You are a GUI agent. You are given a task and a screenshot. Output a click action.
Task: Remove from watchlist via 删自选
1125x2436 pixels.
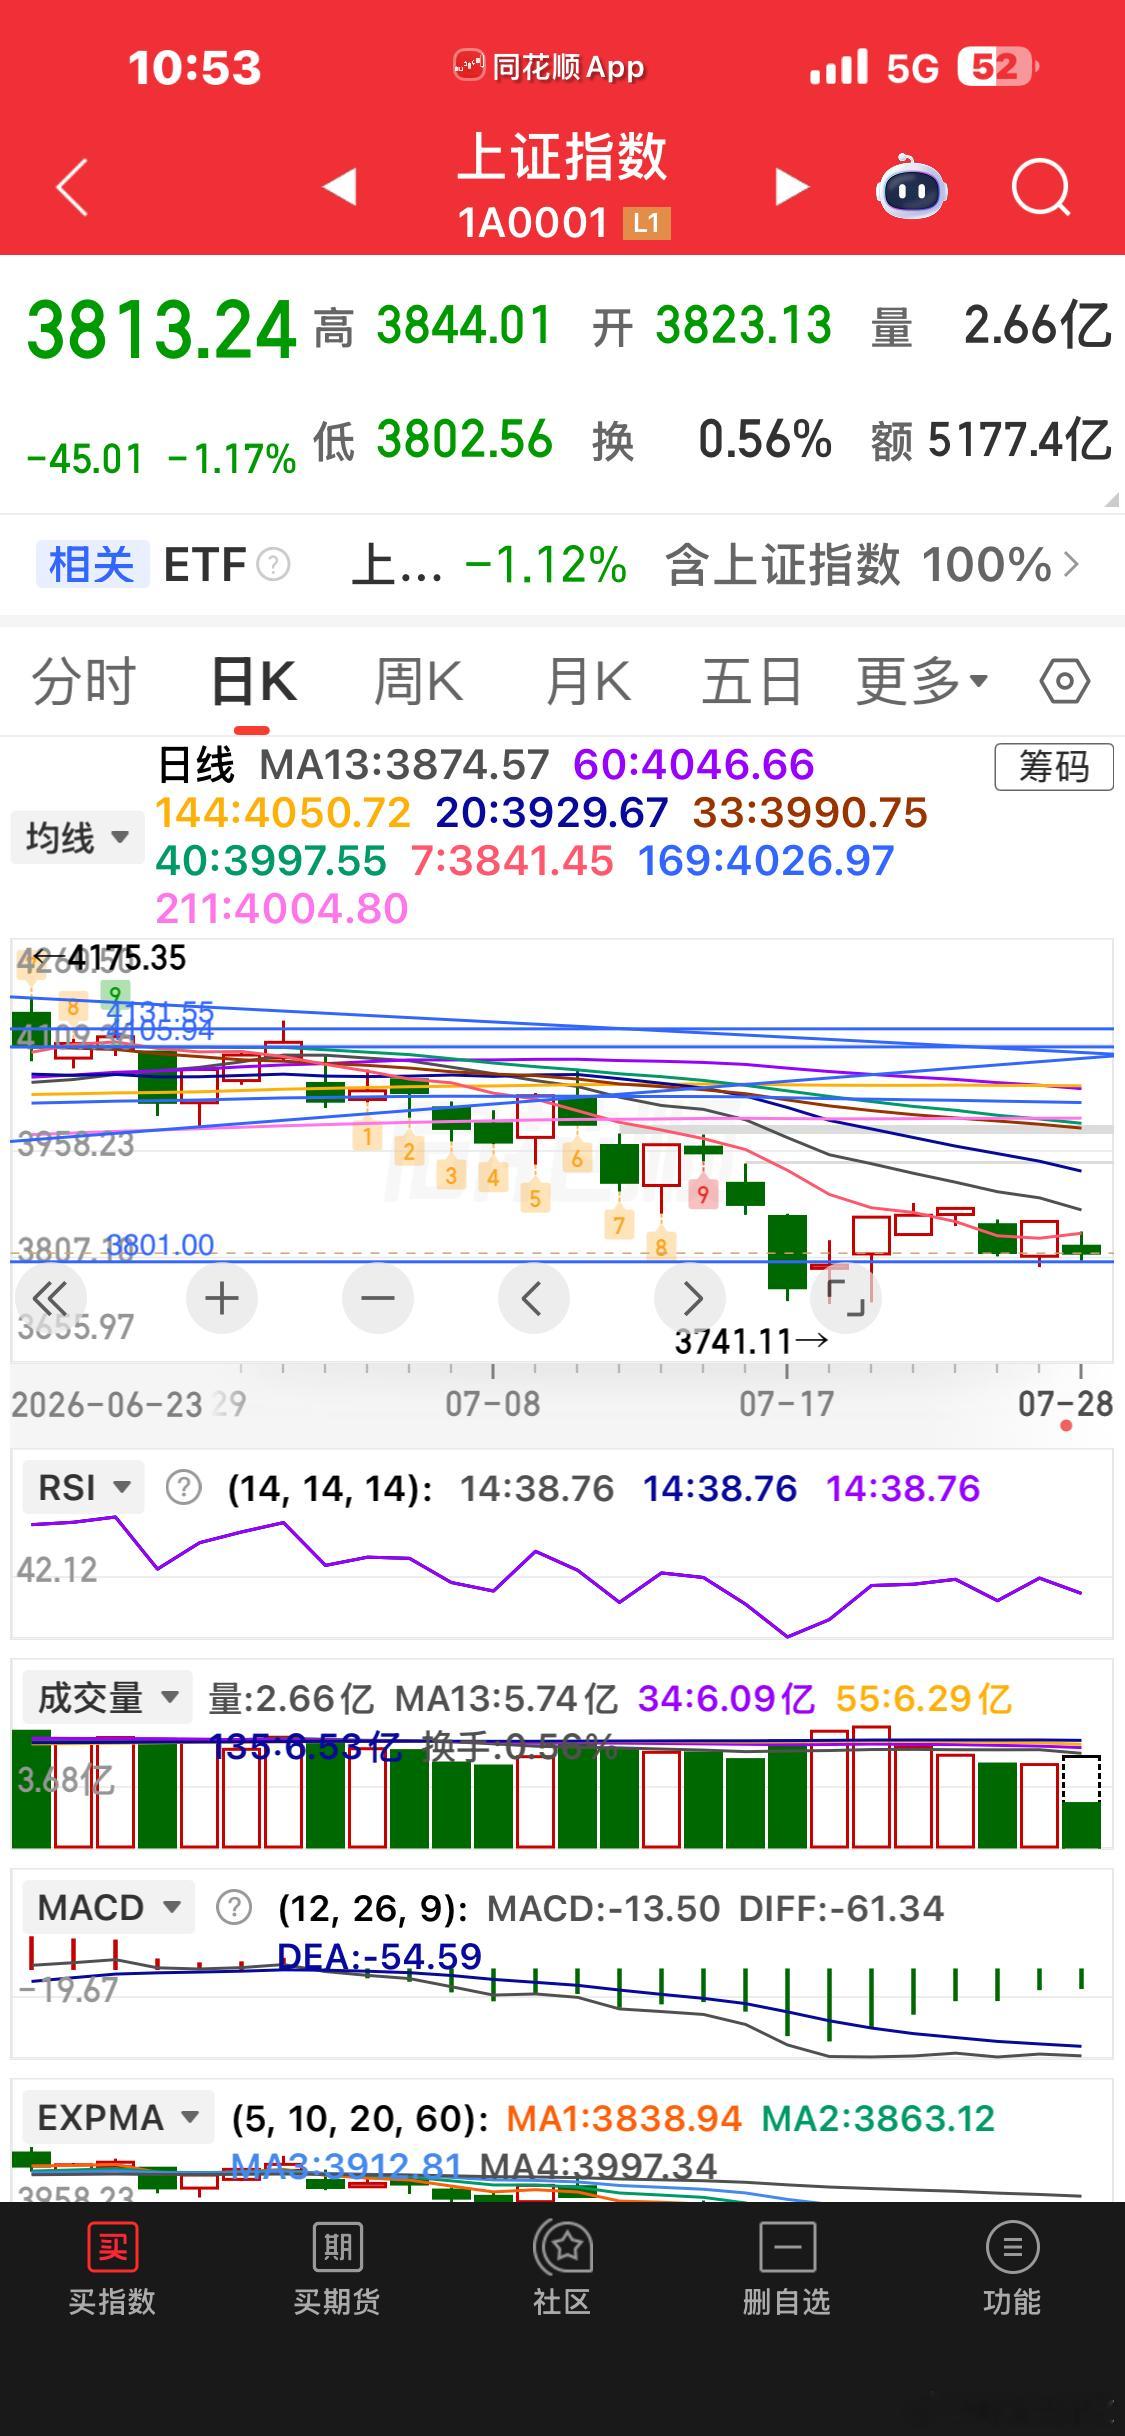(x=787, y=2271)
